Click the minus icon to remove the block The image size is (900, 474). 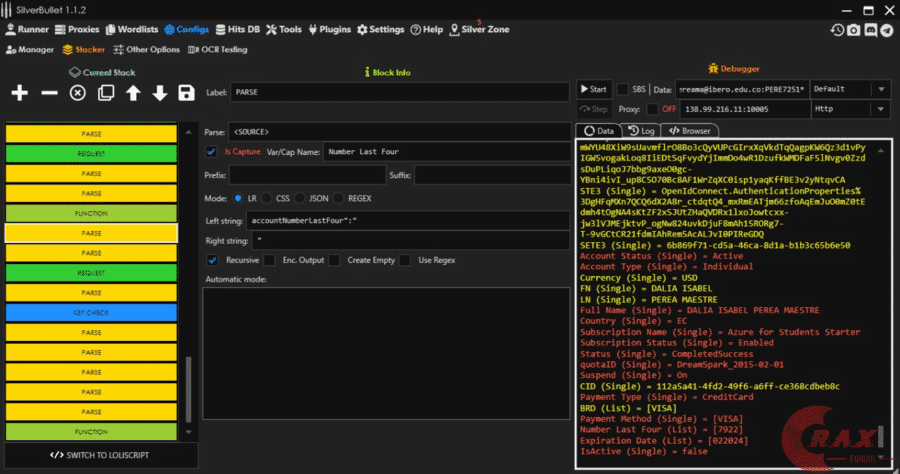pos(49,93)
